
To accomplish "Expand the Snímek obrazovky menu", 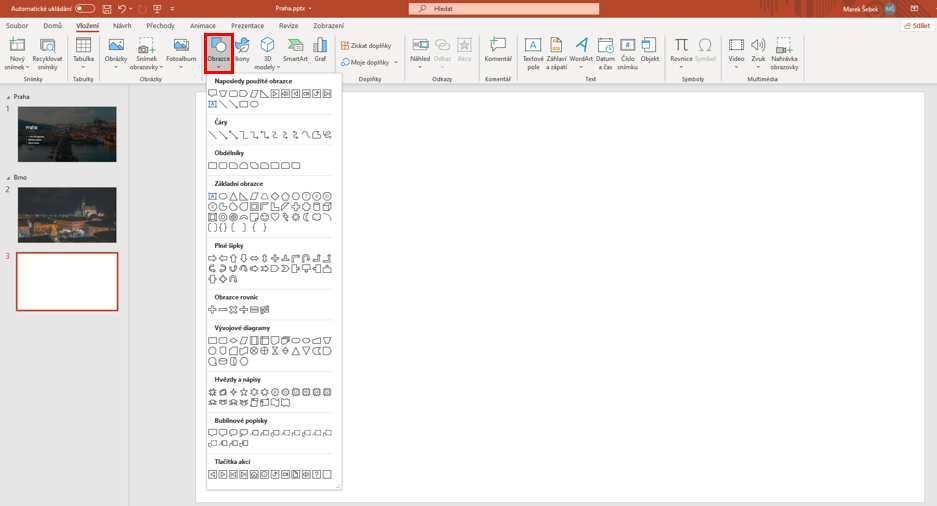I will coord(162,67).
